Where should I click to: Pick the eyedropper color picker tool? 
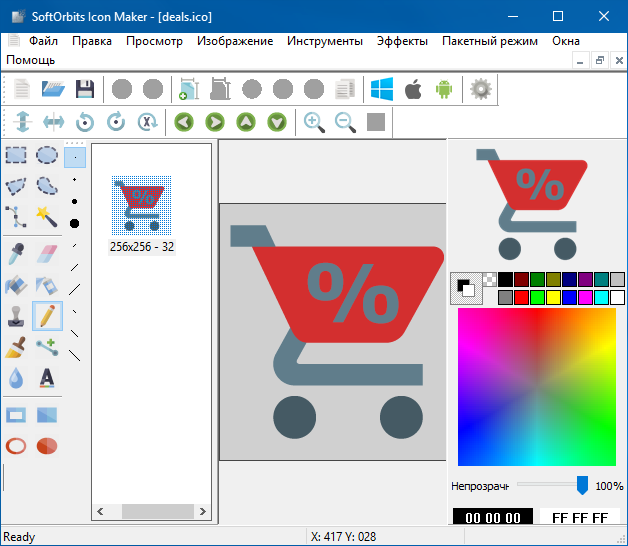pyautogui.click(x=16, y=253)
